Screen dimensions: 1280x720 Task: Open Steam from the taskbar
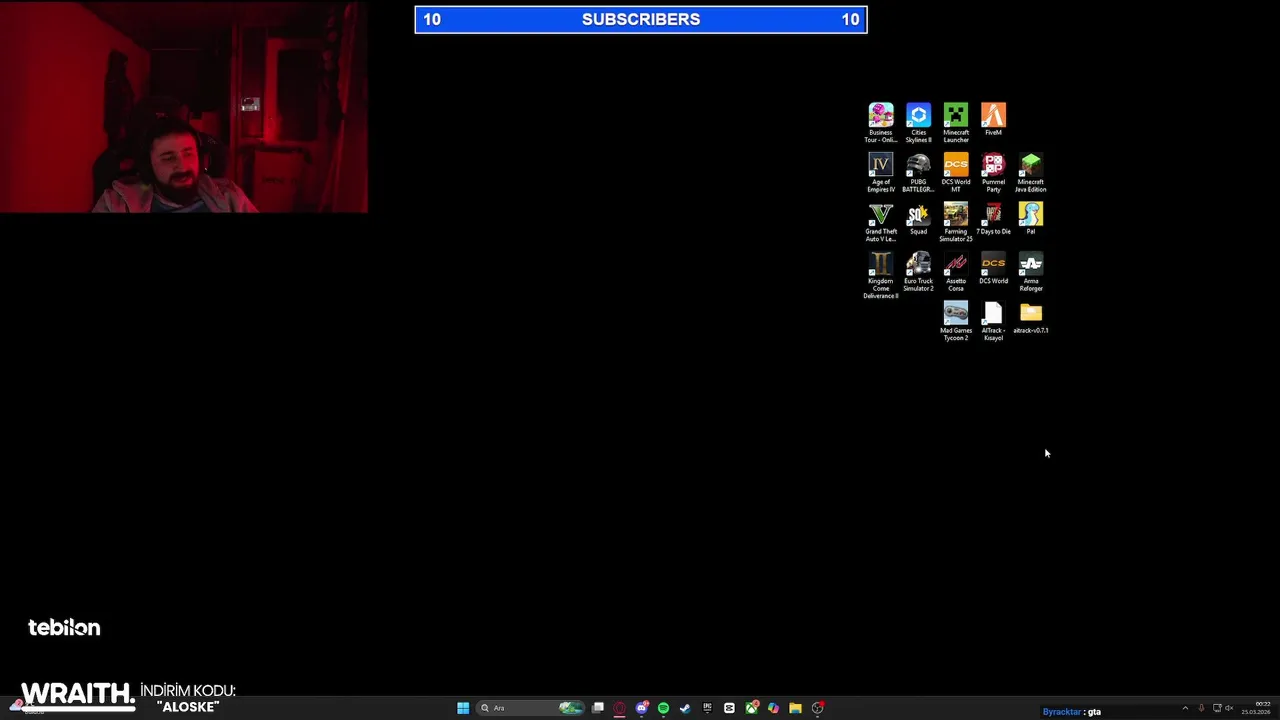(685, 708)
